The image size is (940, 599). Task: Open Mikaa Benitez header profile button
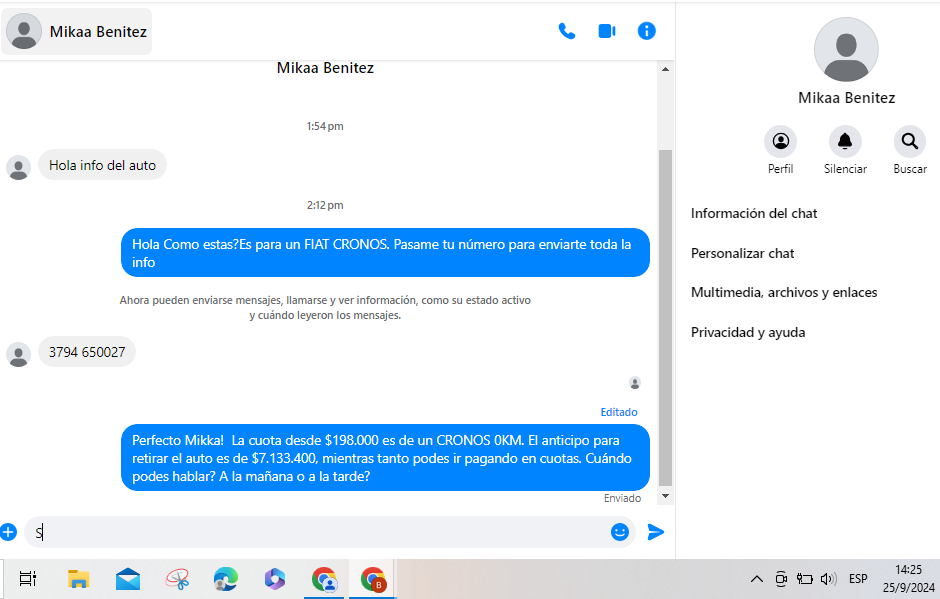(77, 32)
